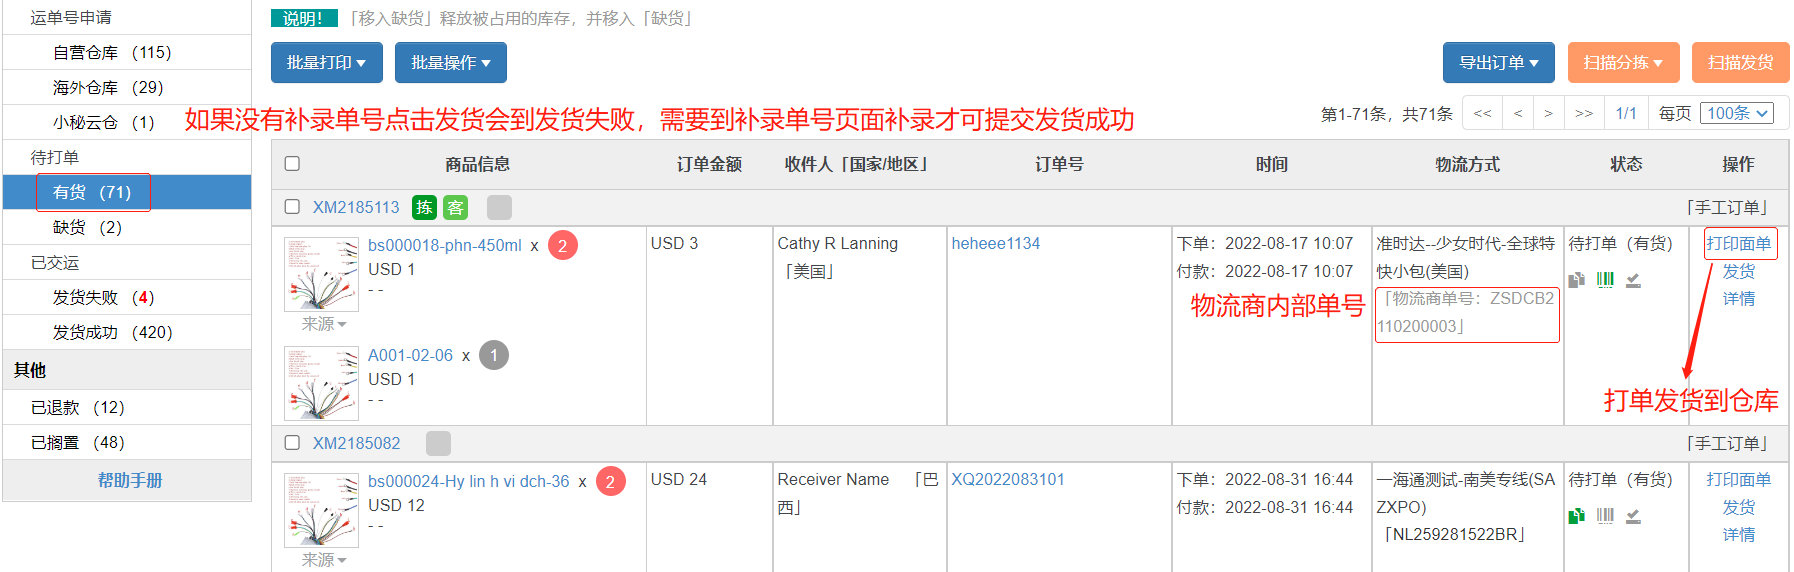The width and height of the screenshot is (1794, 572).
Task: Click the green 客 tag on XM2185113
Action: click(455, 207)
